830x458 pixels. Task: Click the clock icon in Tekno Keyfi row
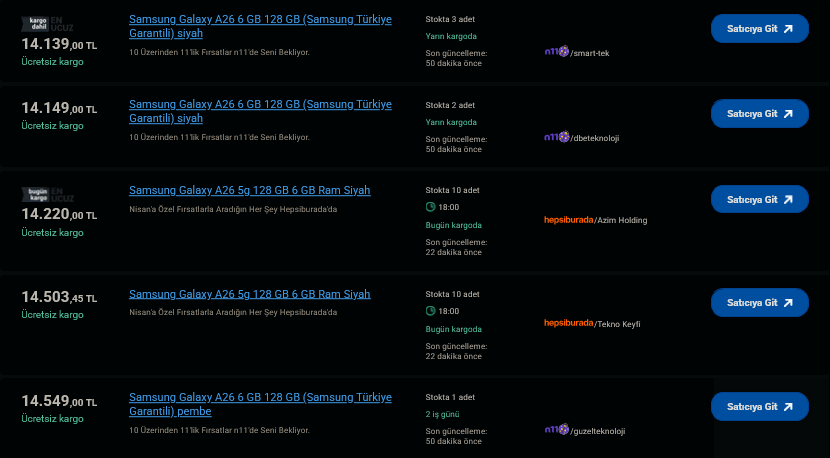[x=430, y=311]
